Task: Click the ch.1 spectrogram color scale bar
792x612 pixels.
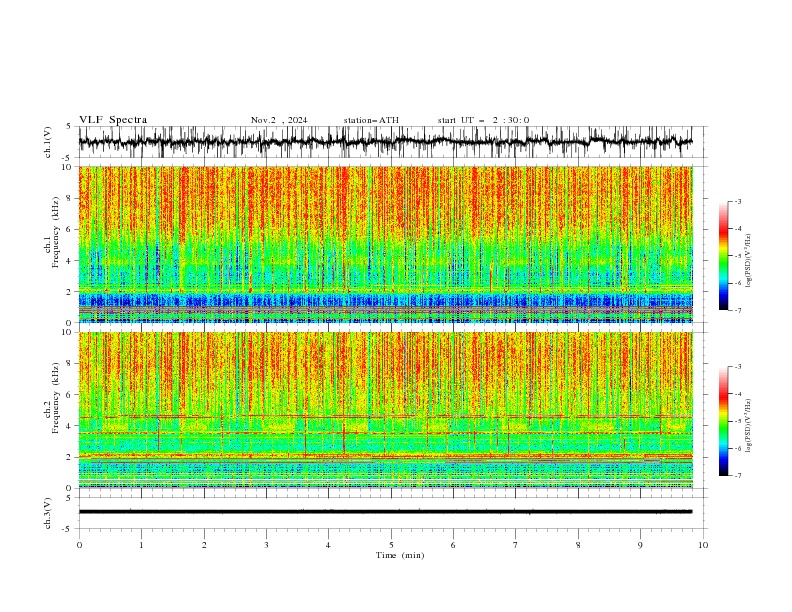Action: (723, 256)
